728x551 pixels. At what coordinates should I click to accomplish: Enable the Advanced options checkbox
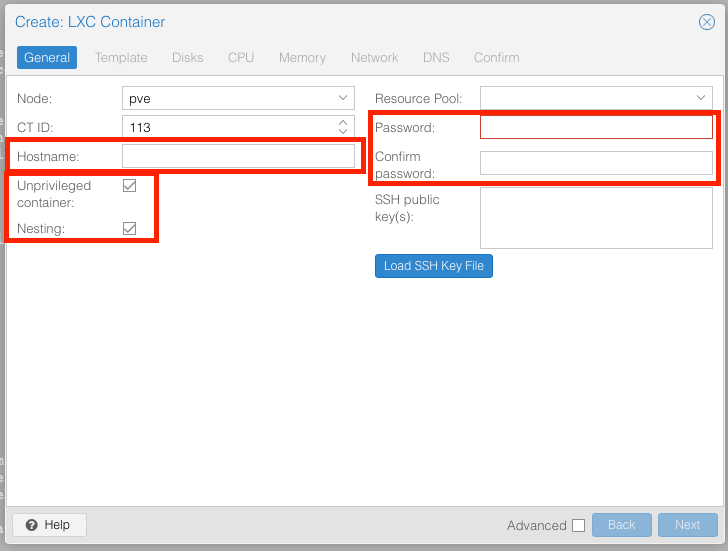click(x=578, y=525)
